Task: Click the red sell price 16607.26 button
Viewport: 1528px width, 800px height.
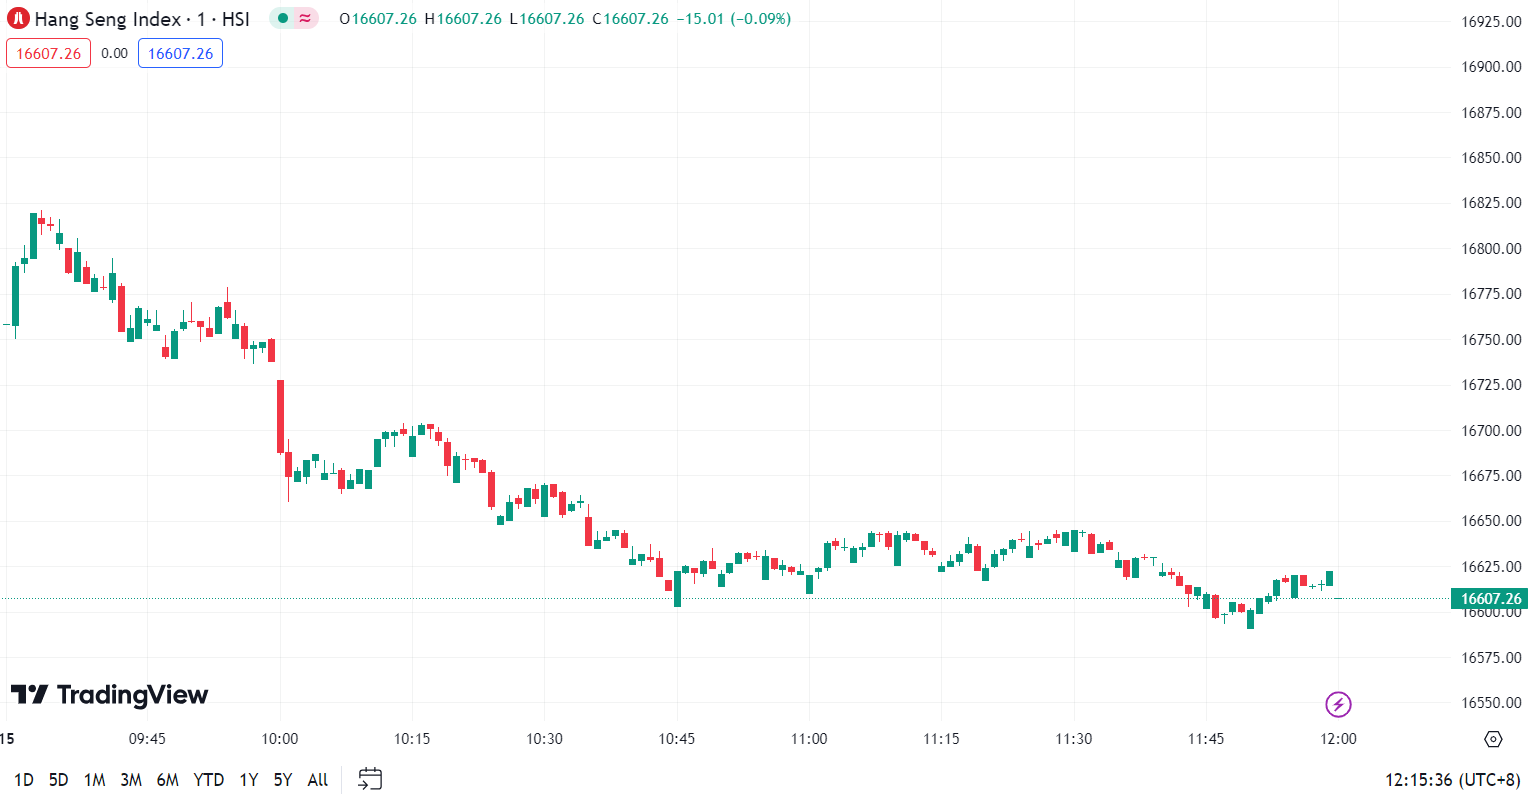Action: point(48,53)
